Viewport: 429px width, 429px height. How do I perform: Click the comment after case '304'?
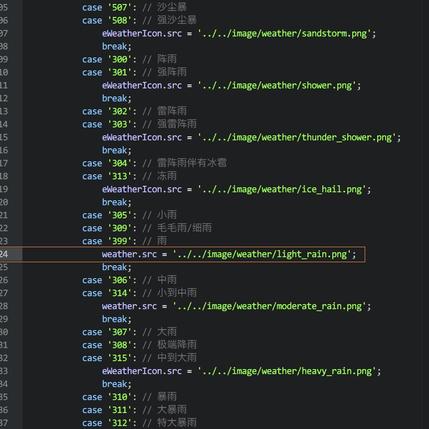coord(184,163)
